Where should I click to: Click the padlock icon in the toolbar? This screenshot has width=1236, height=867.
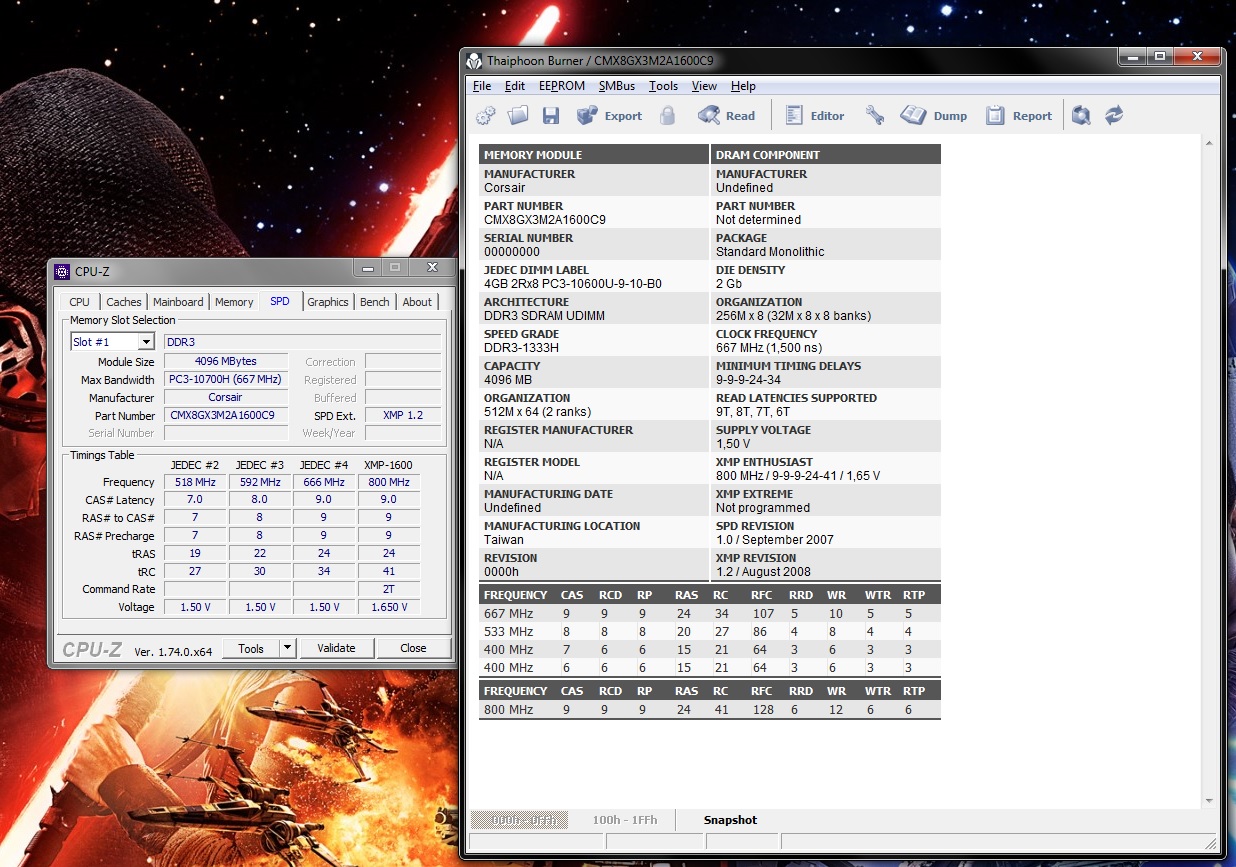[x=668, y=116]
